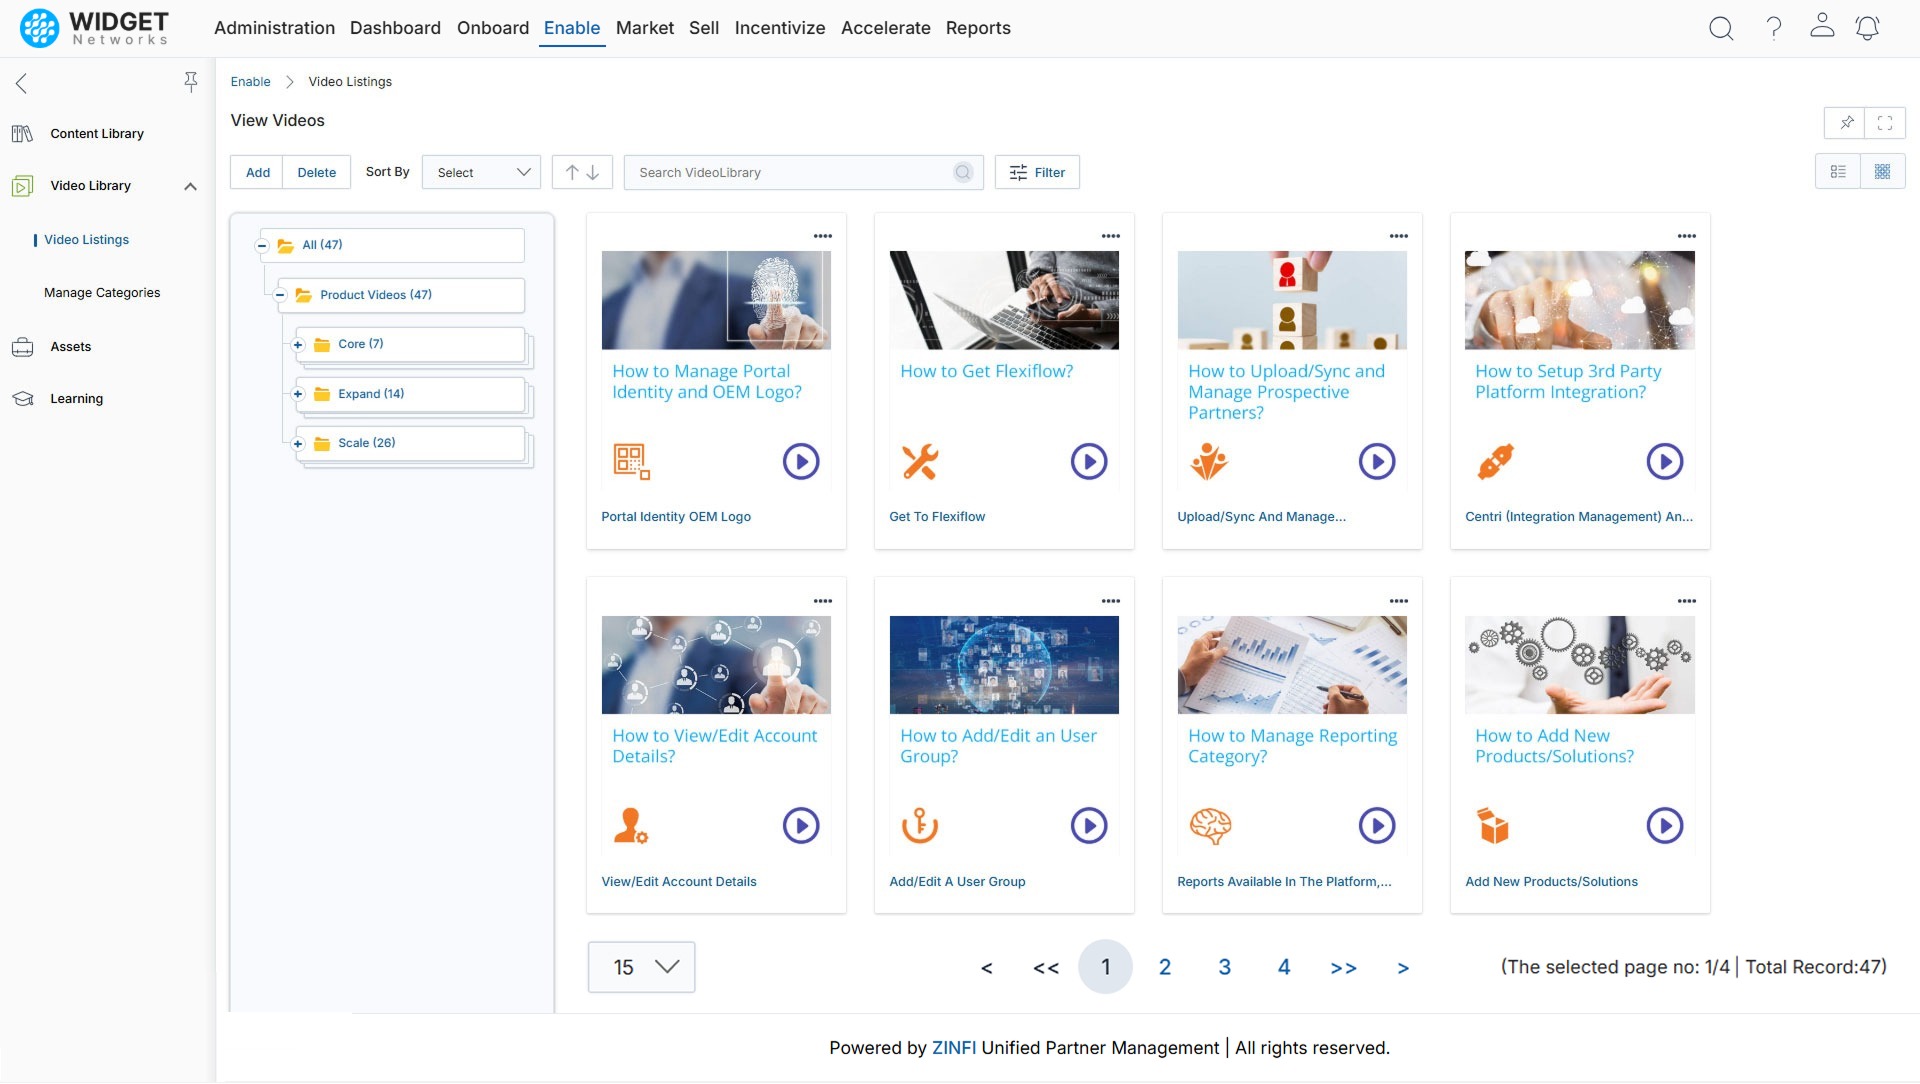Open the user profile icon

click(x=1822, y=28)
